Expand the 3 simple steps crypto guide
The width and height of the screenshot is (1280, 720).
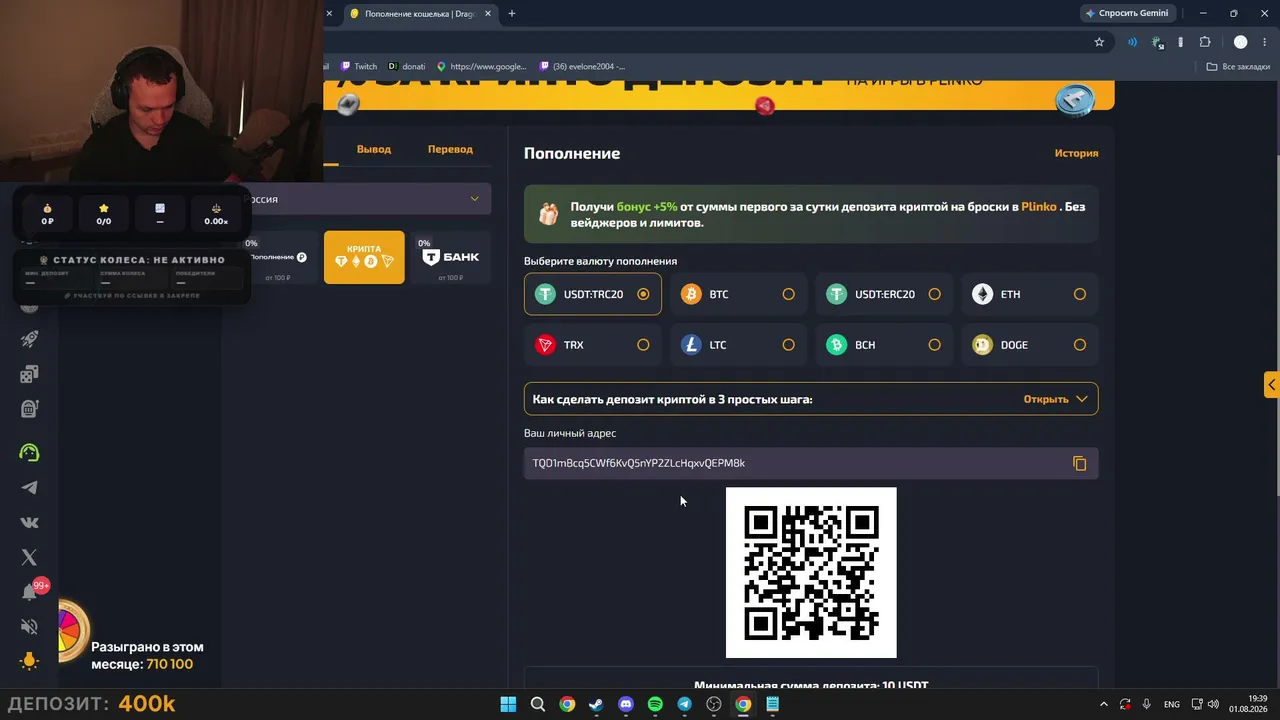[811, 399]
